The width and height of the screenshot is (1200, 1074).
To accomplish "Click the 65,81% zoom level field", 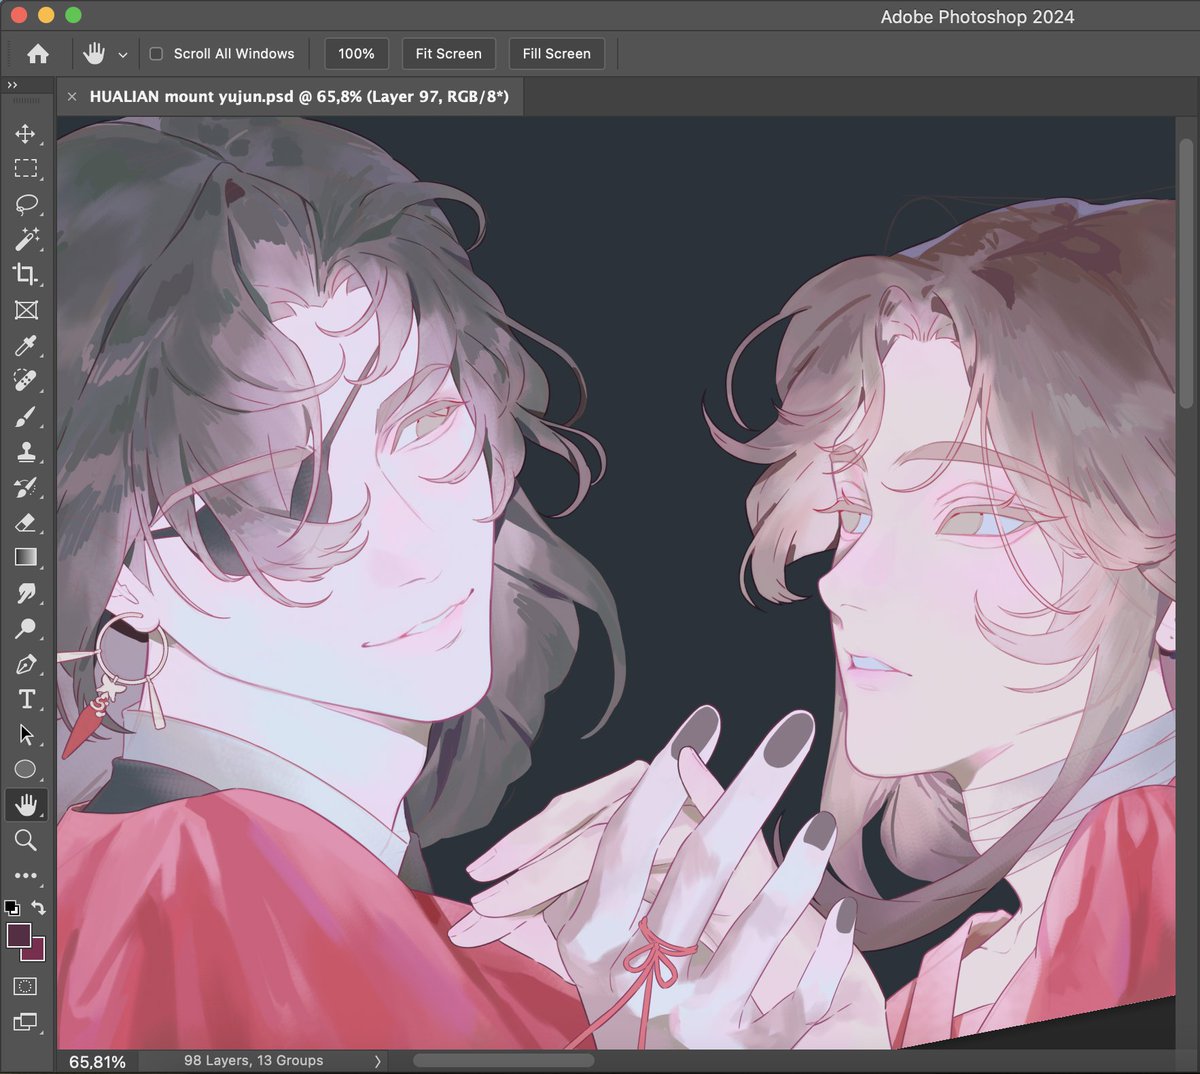I will pyautogui.click(x=97, y=1061).
